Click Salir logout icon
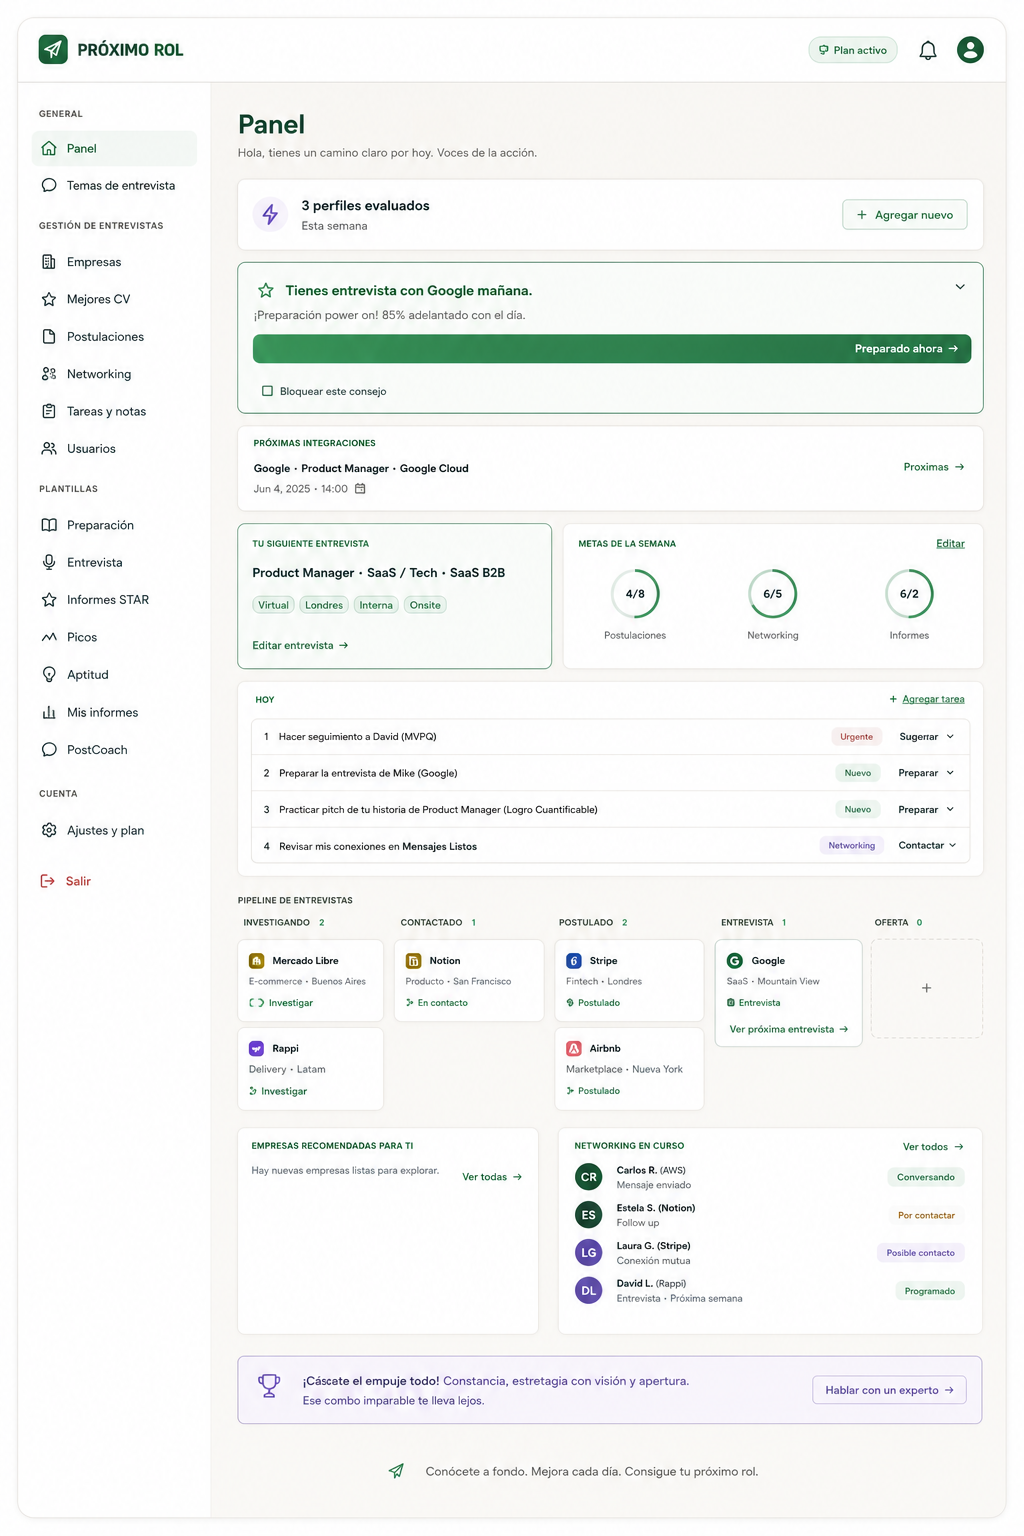Viewport: 1024px width, 1536px height. click(x=47, y=881)
